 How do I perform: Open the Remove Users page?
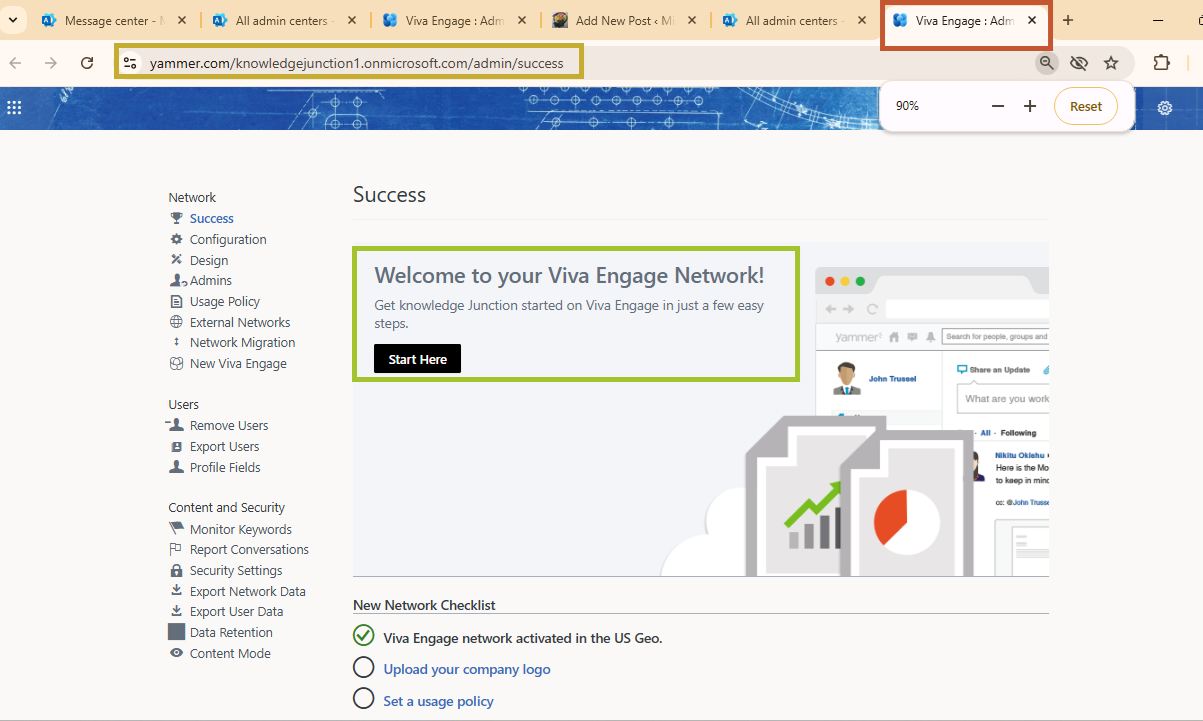click(x=229, y=425)
